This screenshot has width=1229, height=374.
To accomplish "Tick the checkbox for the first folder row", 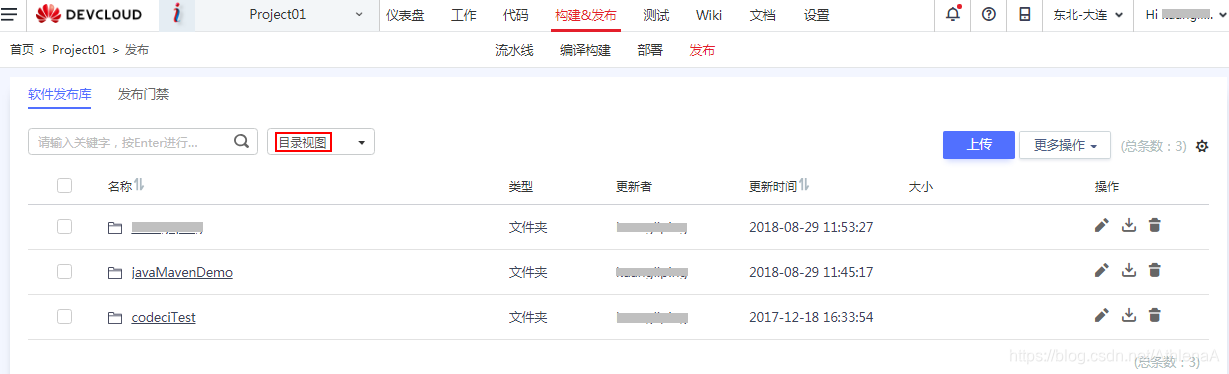I will [65, 227].
